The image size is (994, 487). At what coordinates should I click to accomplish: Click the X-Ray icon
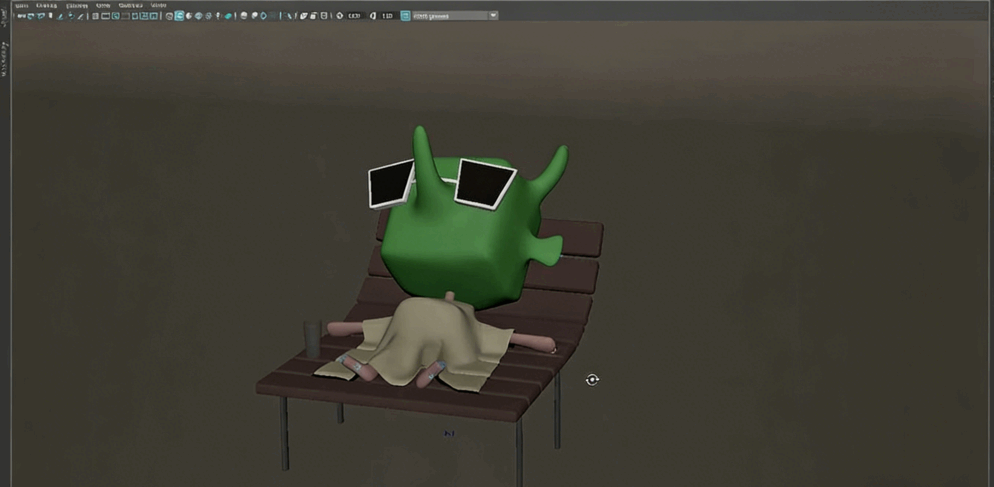coord(303,16)
